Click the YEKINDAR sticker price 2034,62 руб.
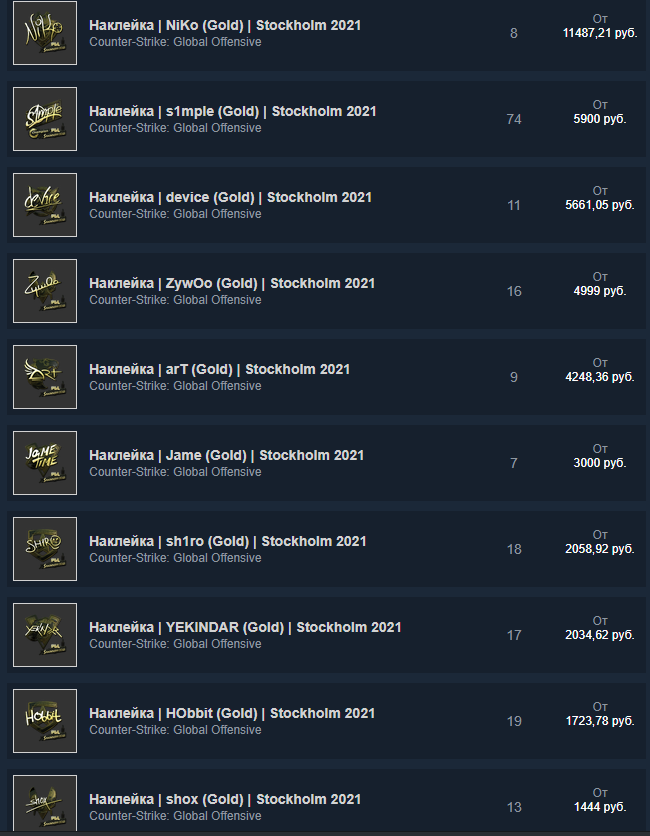Screen dimensions: 650x836 (x=600, y=635)
